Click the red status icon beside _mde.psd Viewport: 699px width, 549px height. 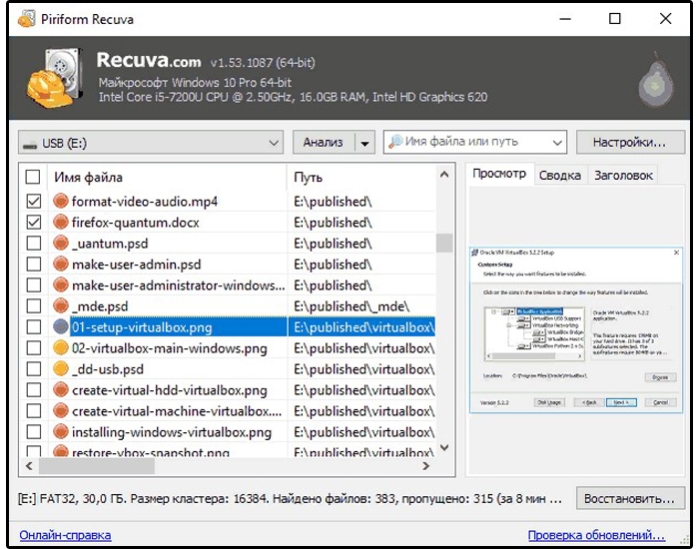tap(61, 306)
